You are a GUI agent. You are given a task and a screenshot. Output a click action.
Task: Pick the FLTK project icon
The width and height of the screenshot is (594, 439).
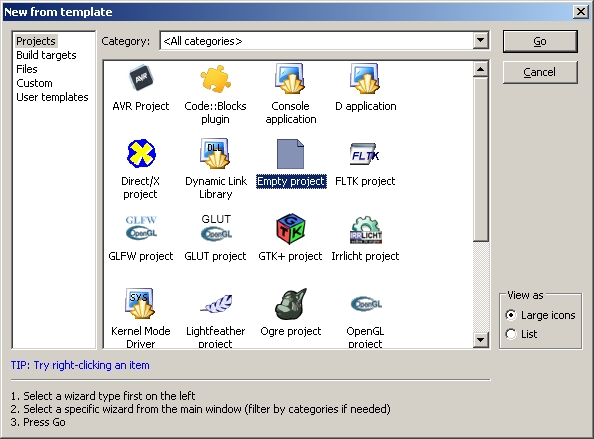tap(365, 154)
